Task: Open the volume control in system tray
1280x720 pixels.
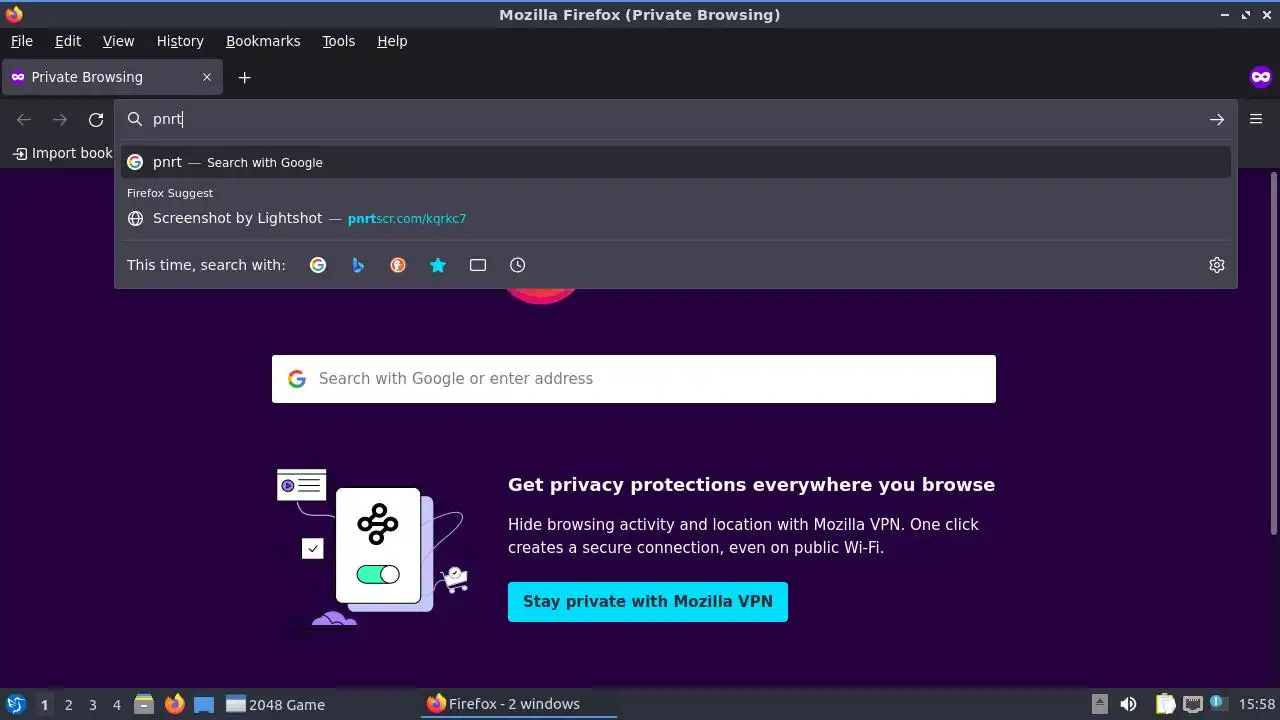Action: (x=1128, y=704)
